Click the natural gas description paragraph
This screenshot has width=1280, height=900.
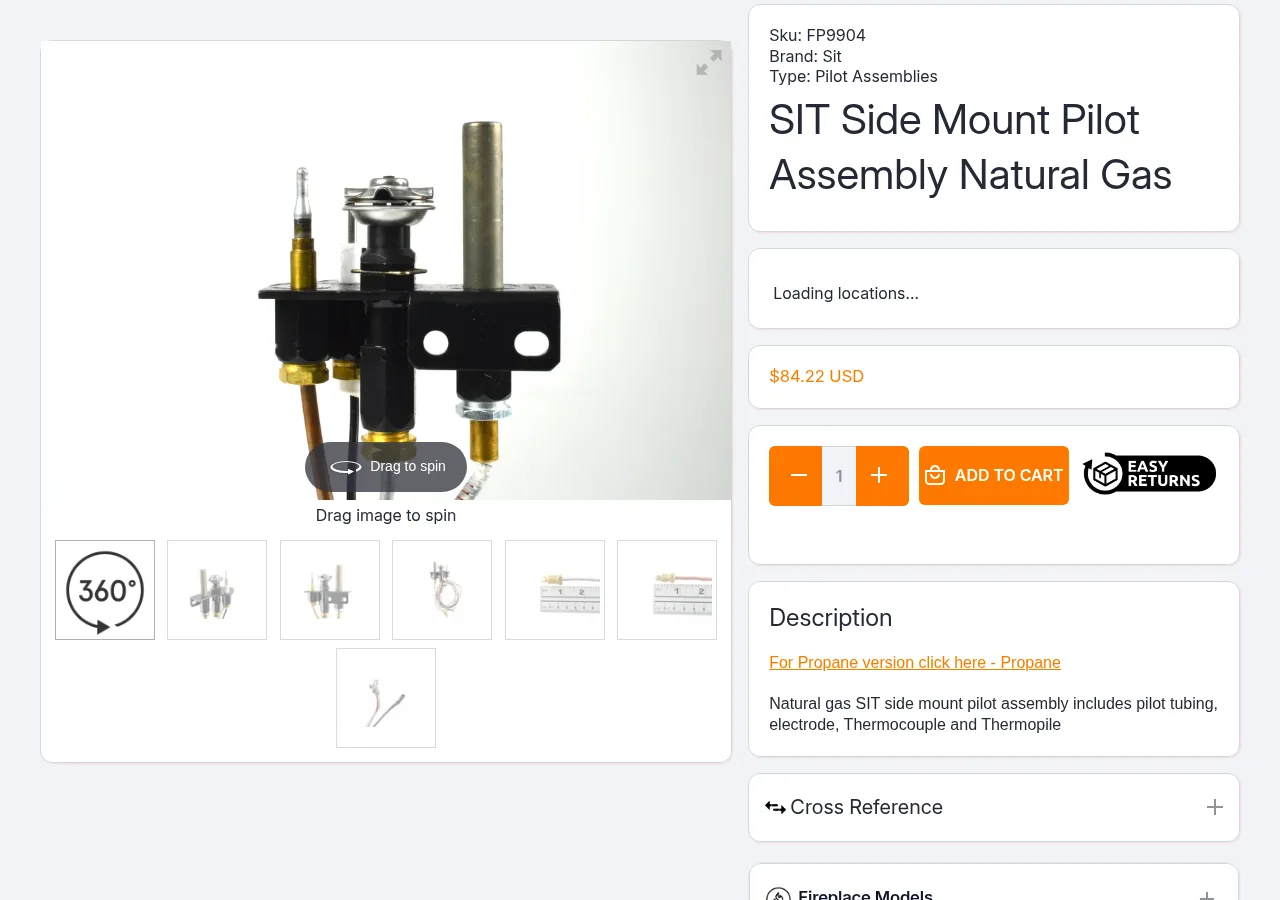pos(993,714)
